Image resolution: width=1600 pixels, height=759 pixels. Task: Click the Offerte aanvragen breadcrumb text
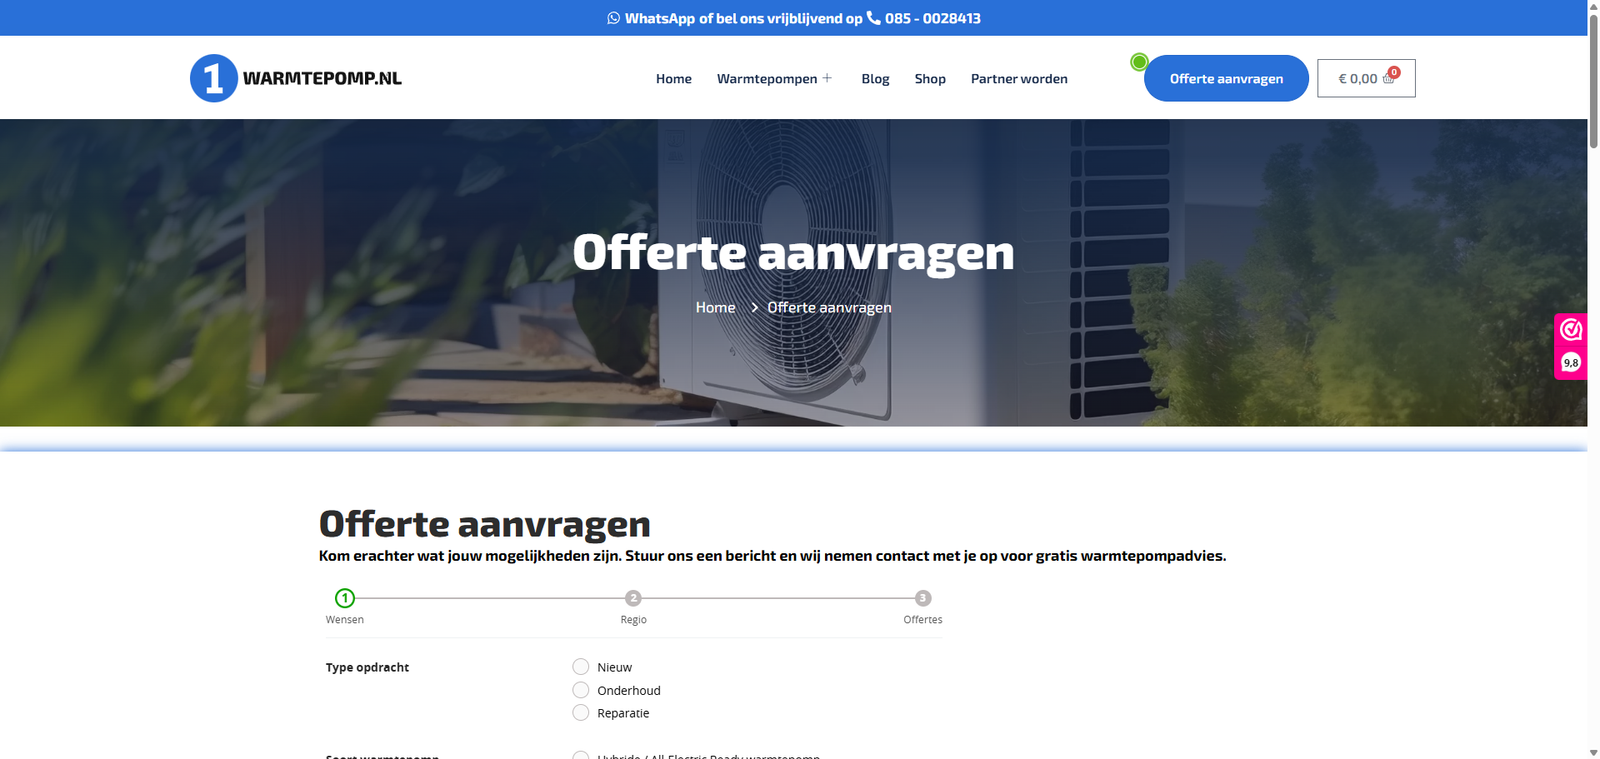[829, 308]
